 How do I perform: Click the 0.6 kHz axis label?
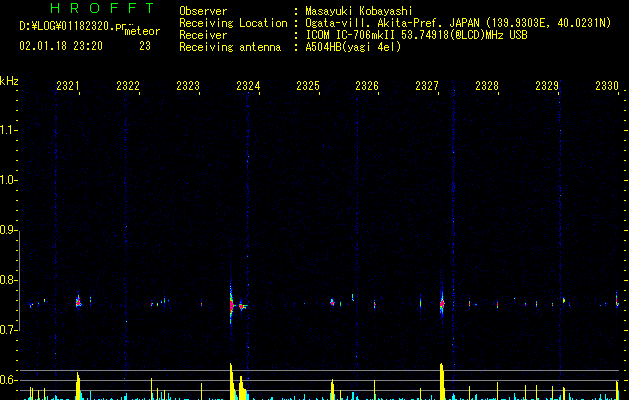[9, 380]
